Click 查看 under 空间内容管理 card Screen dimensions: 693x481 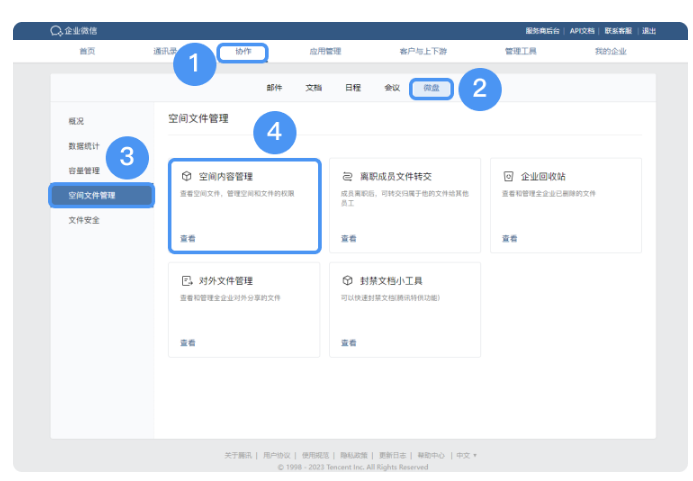point(188,238)
